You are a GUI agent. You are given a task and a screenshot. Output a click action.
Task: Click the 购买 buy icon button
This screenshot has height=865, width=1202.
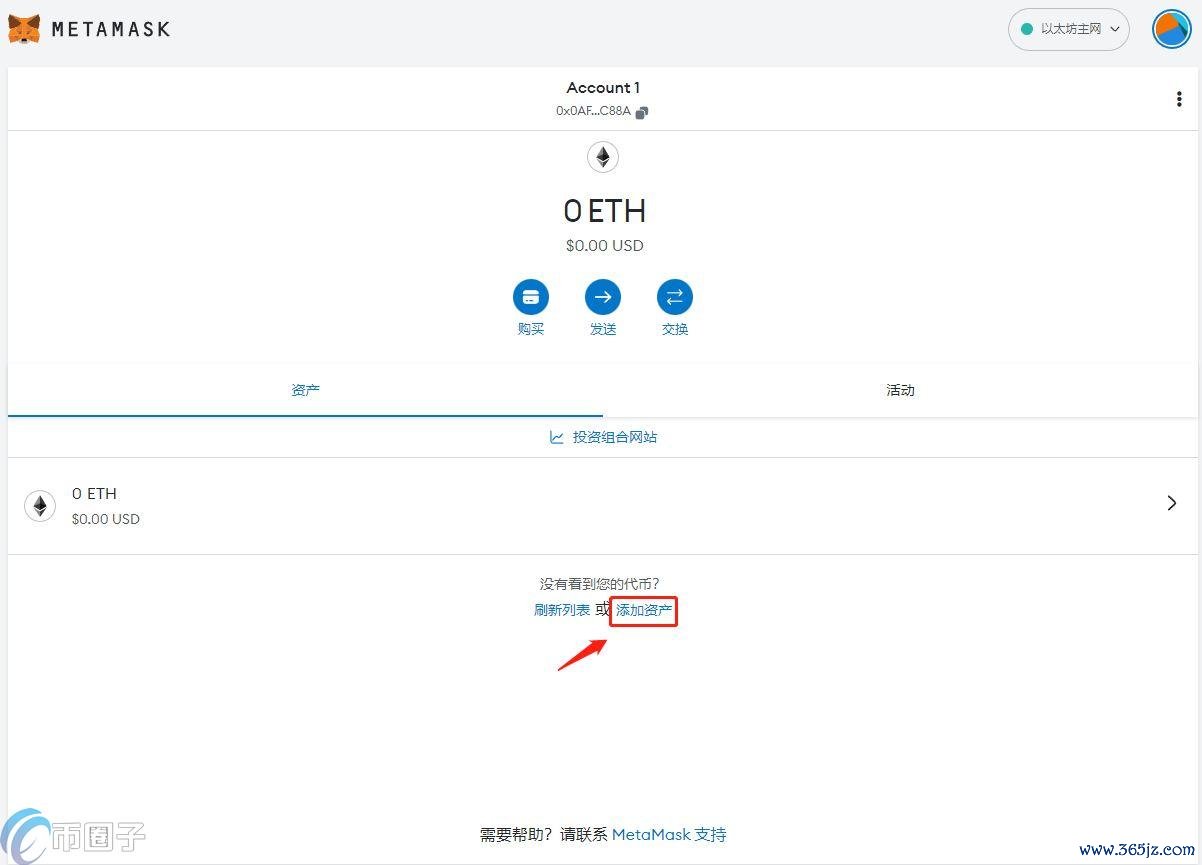point(531,297)
